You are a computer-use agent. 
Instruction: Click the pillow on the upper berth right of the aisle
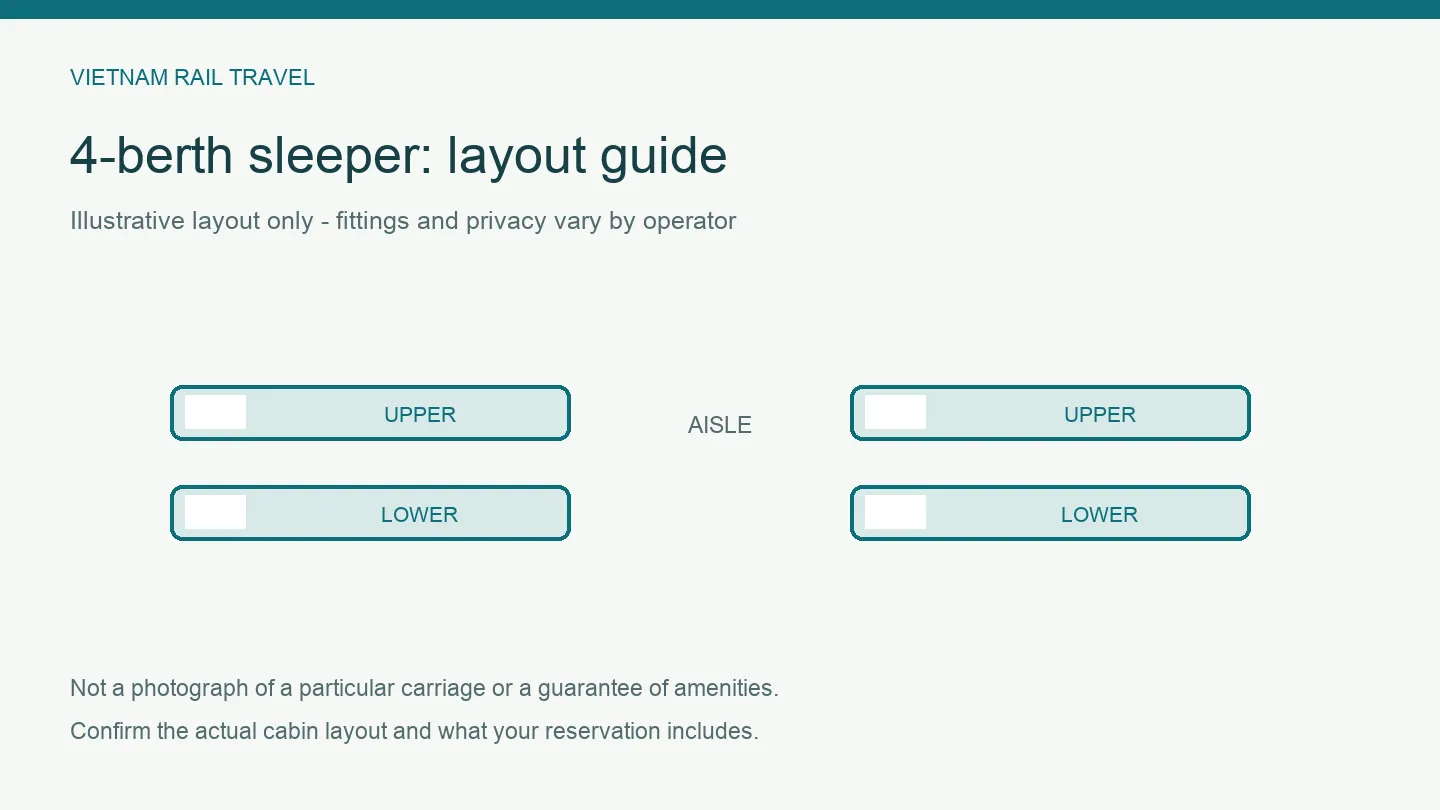(x=895, y=412)
